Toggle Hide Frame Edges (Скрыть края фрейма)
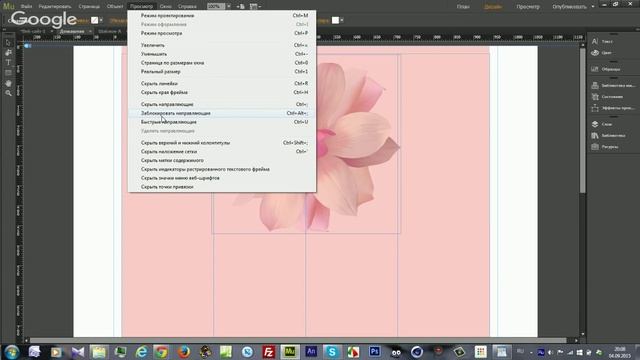This screenshot has height=360, width=640. 222,93
